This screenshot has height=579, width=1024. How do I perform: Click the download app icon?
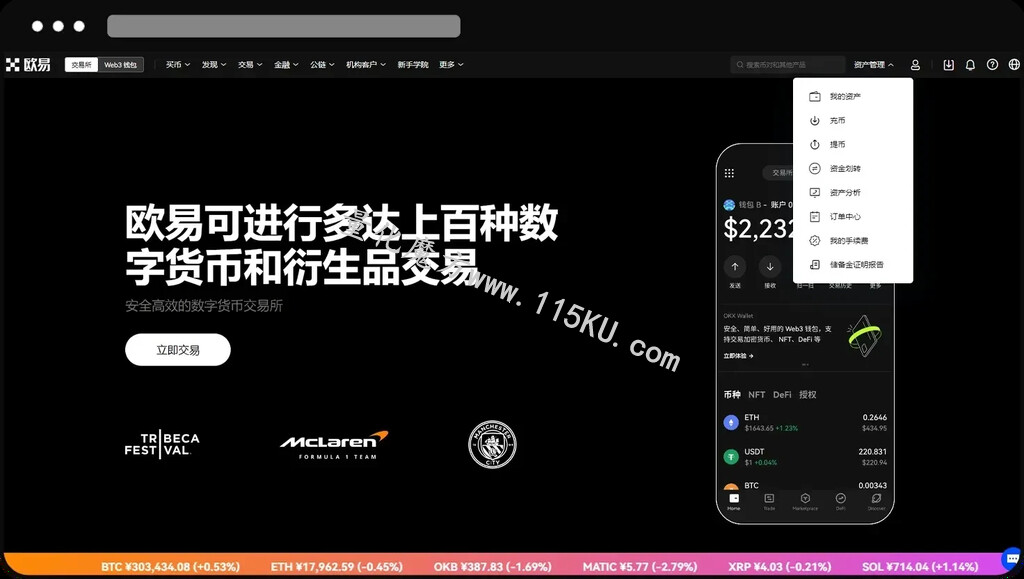(x=948, y=65)
